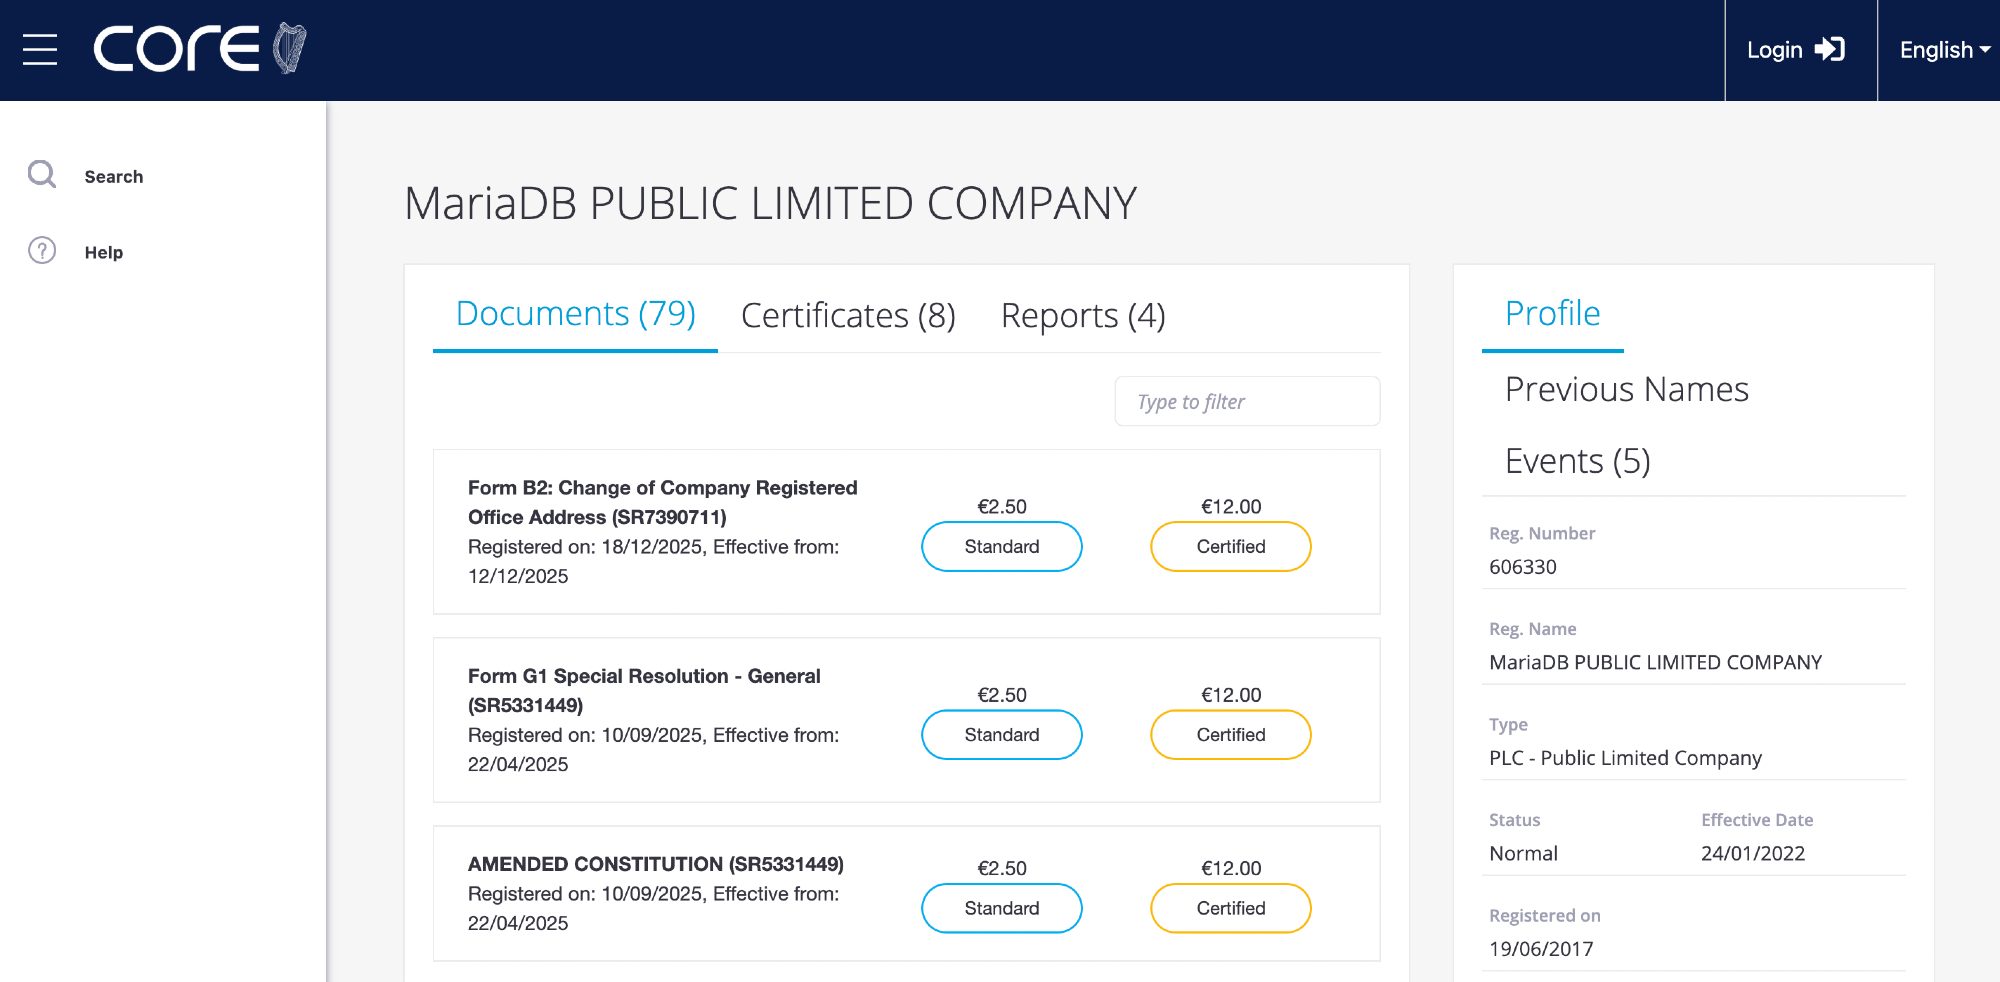Switch to the Certificates (8) tab
The image size is (2000, 982).
pyautogui.click(x=848, y=315)
